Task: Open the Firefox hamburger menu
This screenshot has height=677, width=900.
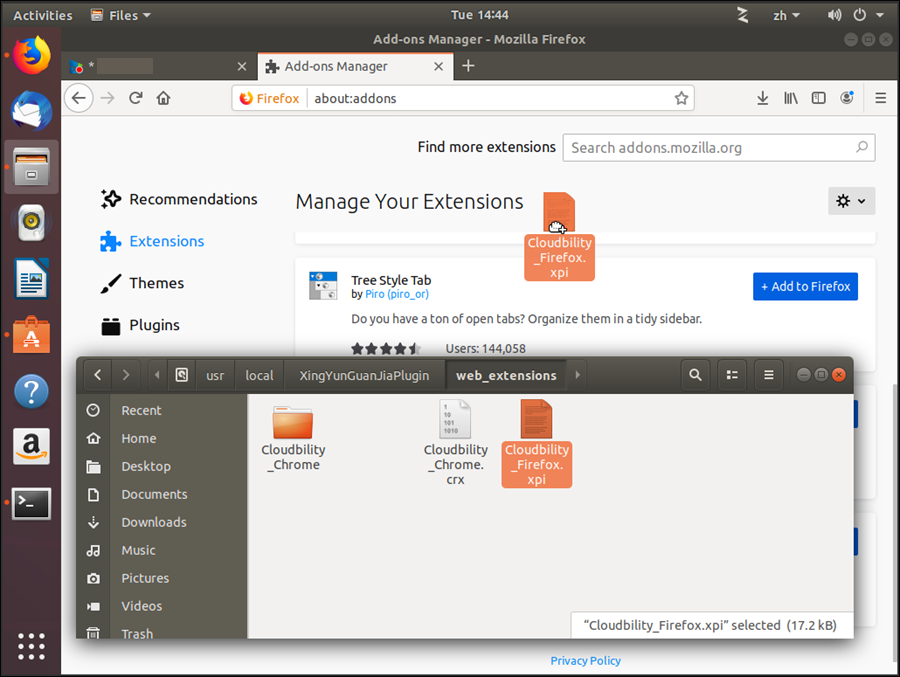Action: (x=880, y=98)
